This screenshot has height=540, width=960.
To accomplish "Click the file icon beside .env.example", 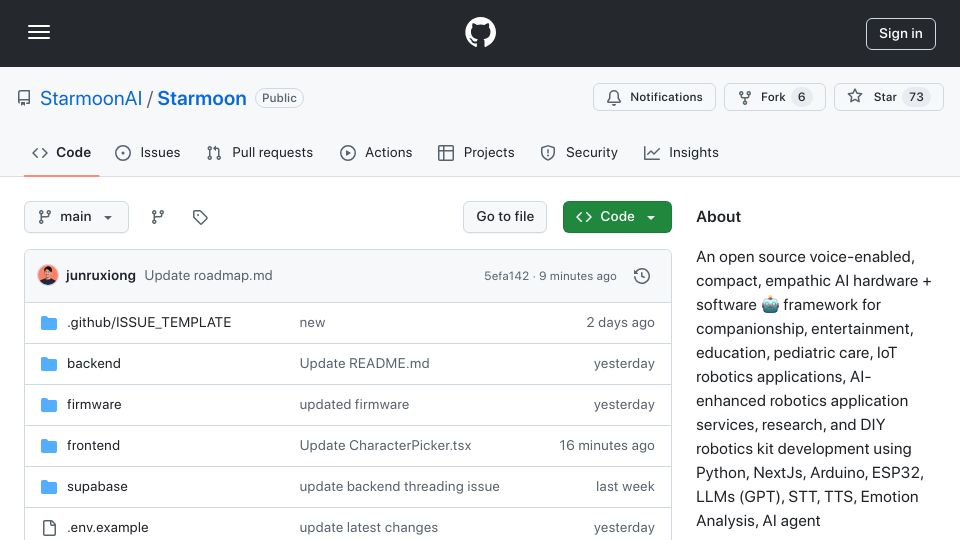I will (49, 528).
